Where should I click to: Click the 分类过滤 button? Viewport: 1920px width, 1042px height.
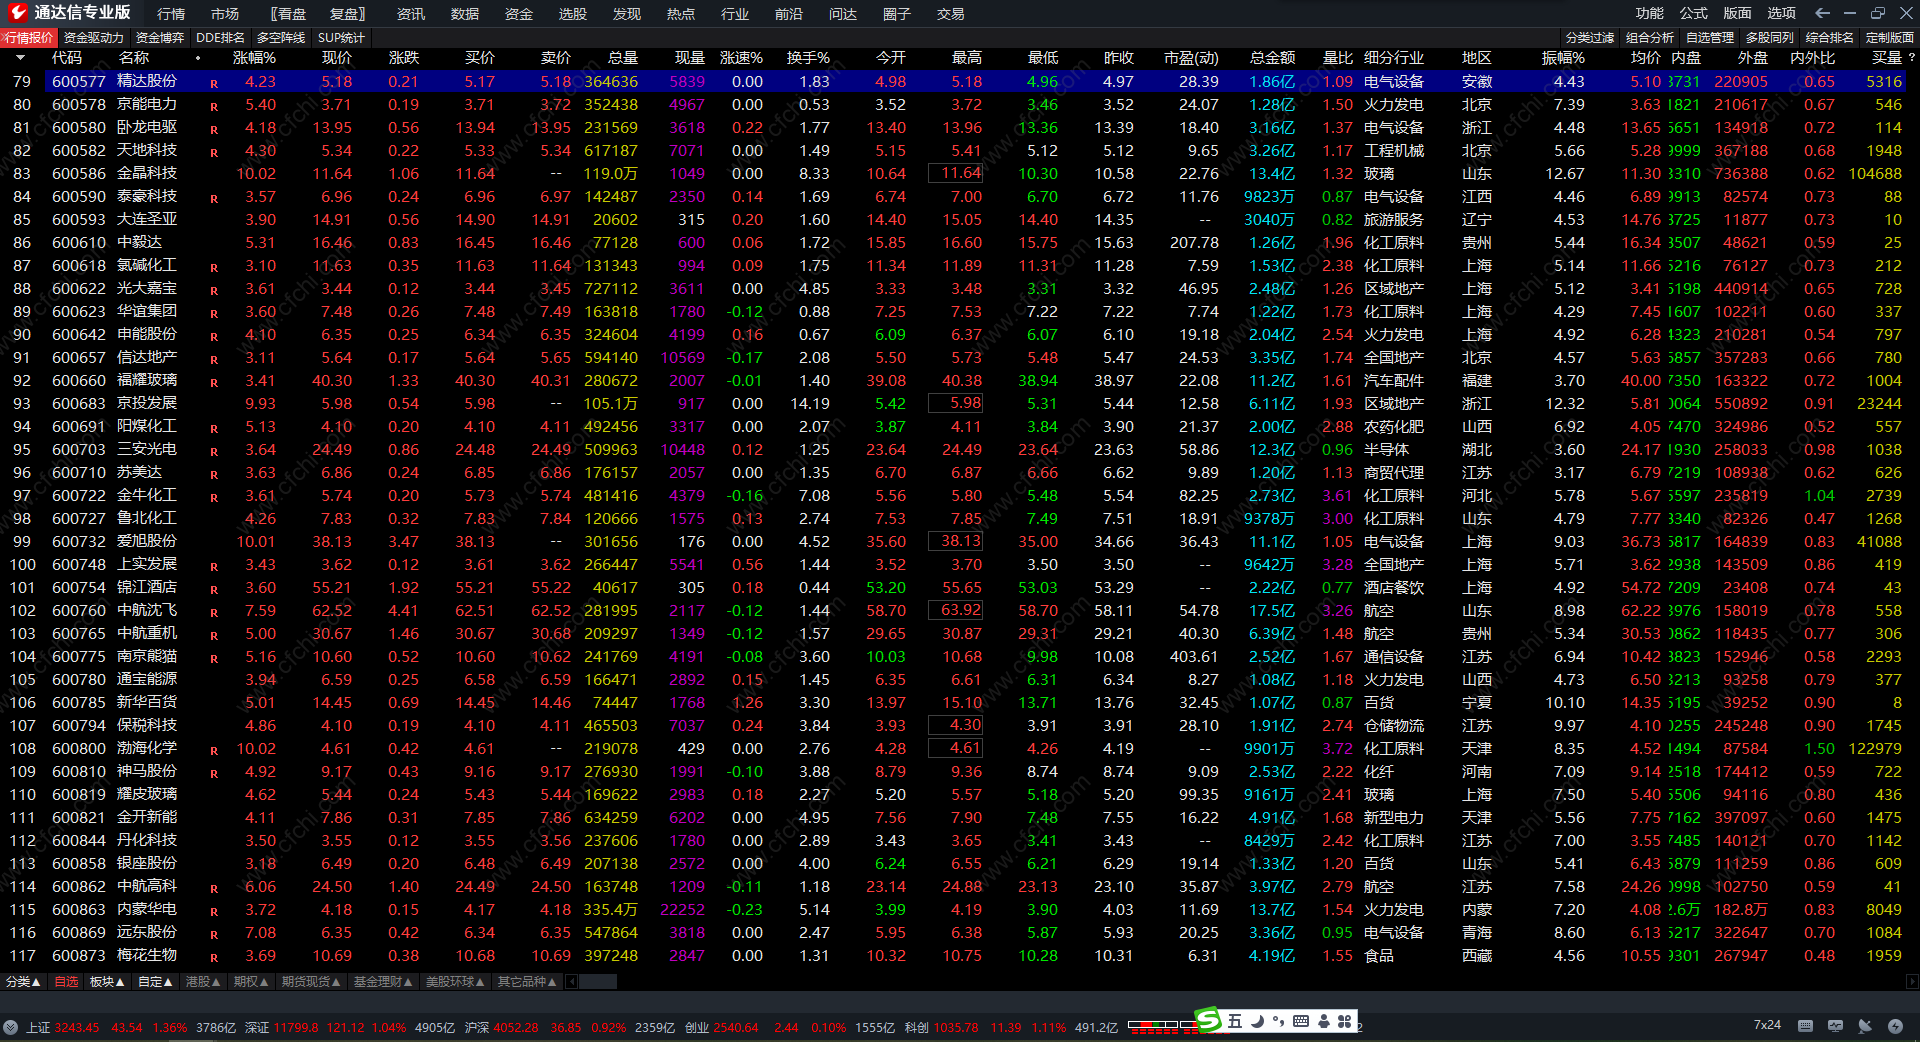tap(1590, 38)
